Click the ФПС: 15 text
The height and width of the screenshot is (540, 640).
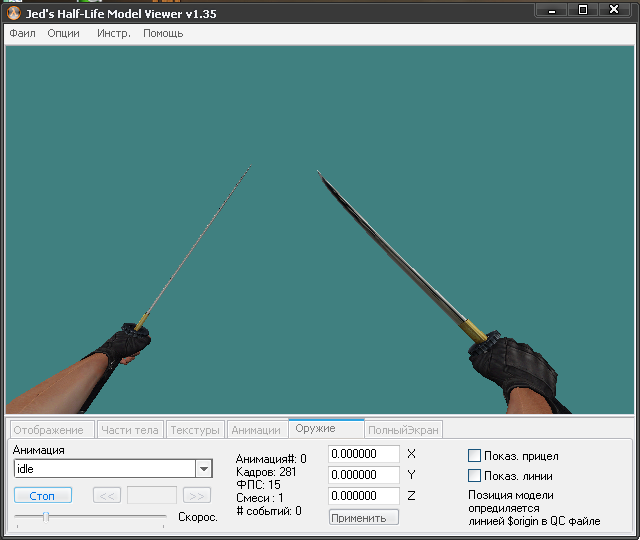[258, 485]
